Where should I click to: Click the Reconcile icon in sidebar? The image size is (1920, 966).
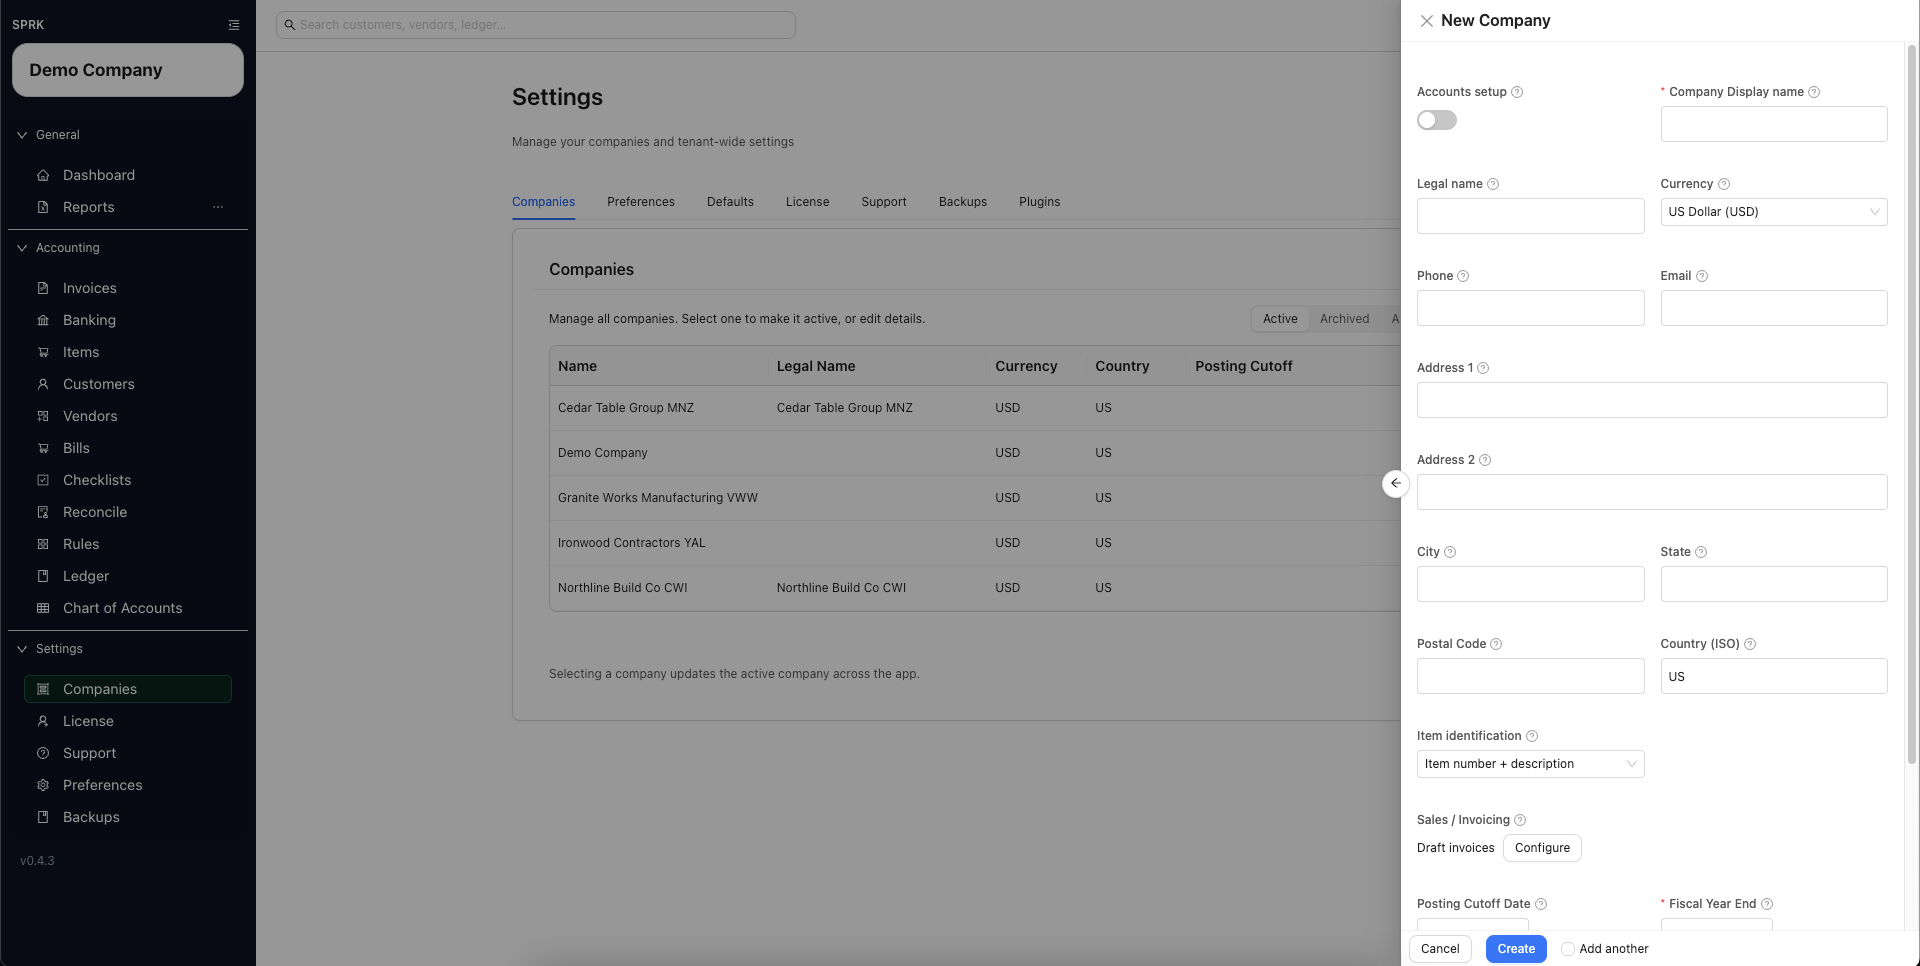point(43,512)
